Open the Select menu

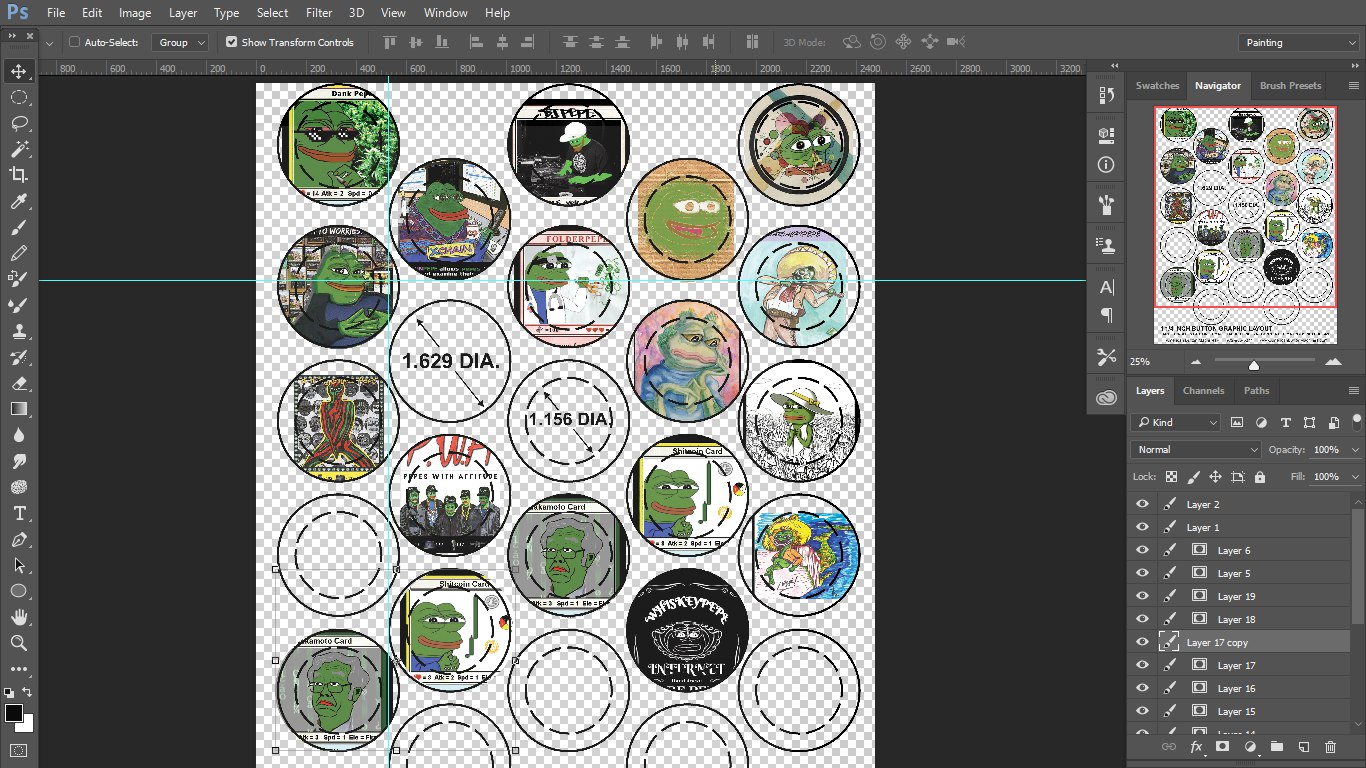(x=272, y=13)
